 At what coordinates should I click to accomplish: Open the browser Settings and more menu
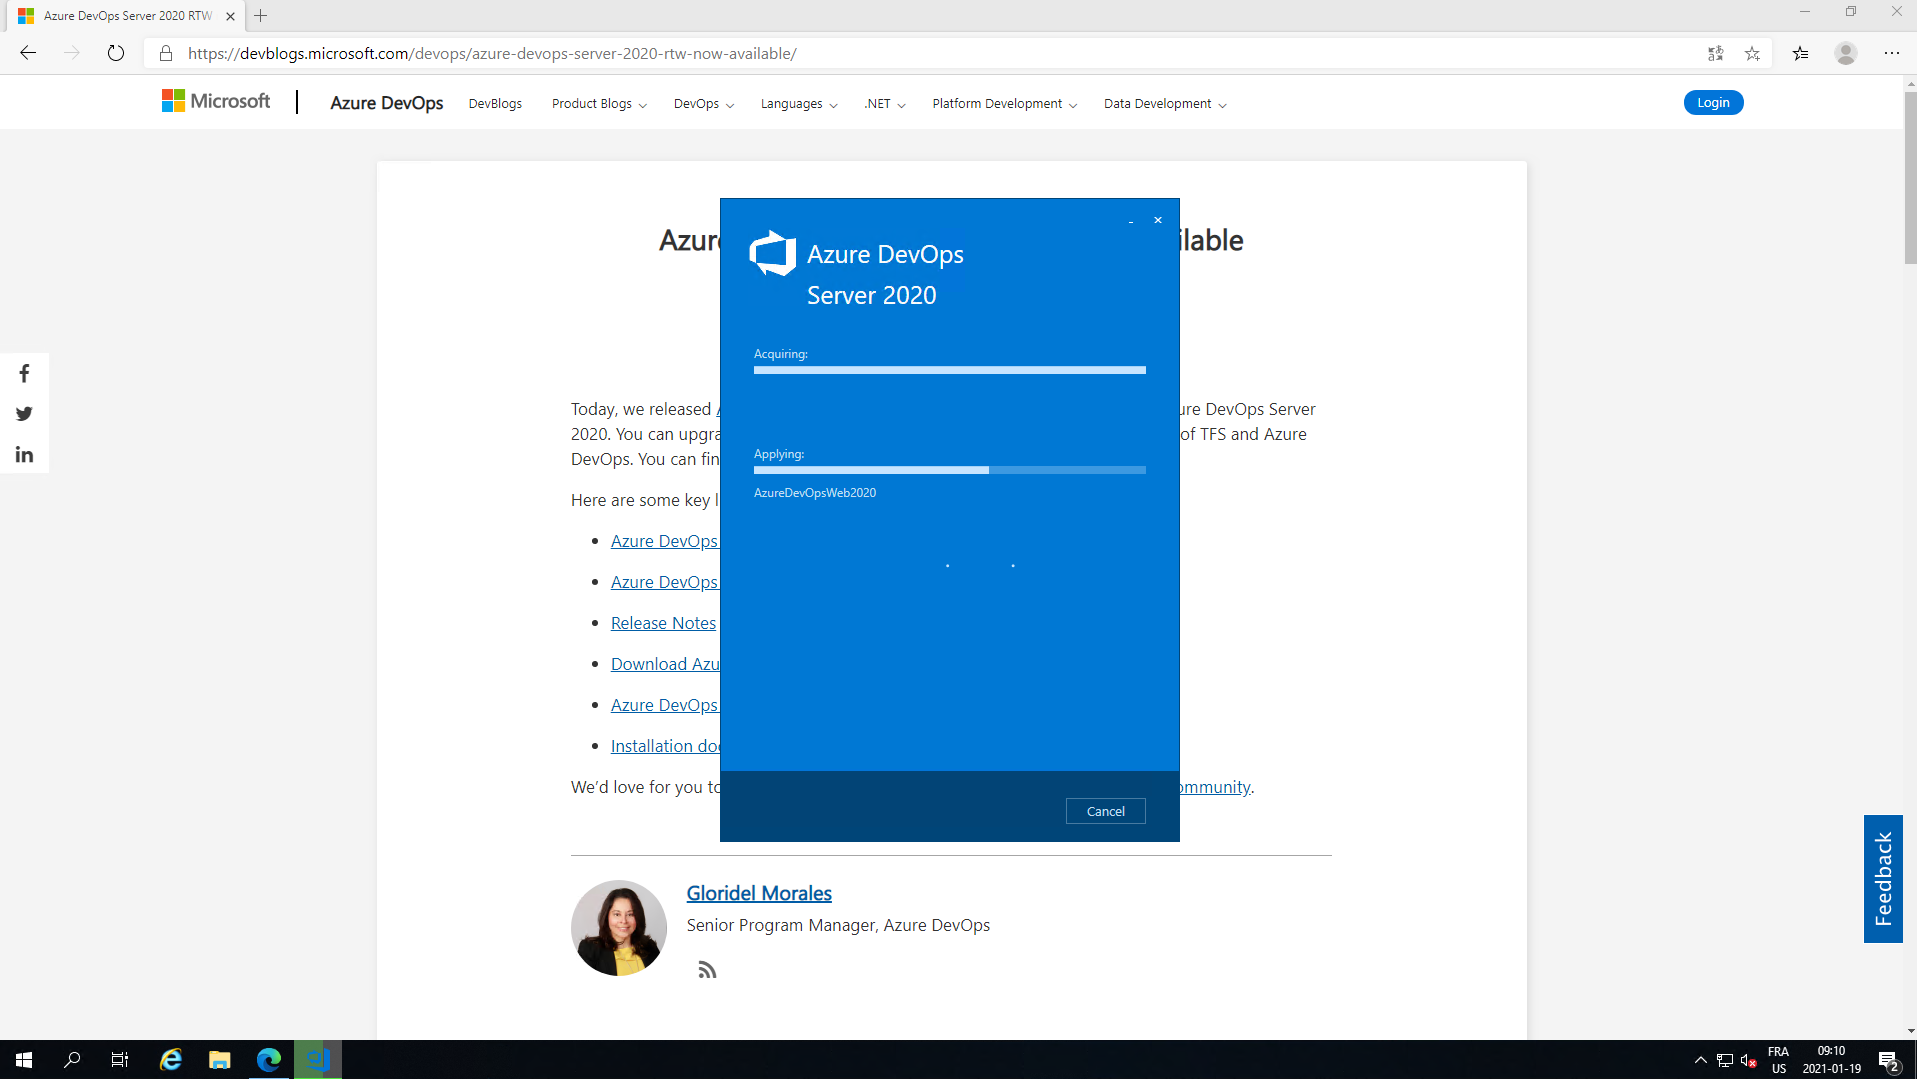pyautogui.click(x=1891, y=54)
